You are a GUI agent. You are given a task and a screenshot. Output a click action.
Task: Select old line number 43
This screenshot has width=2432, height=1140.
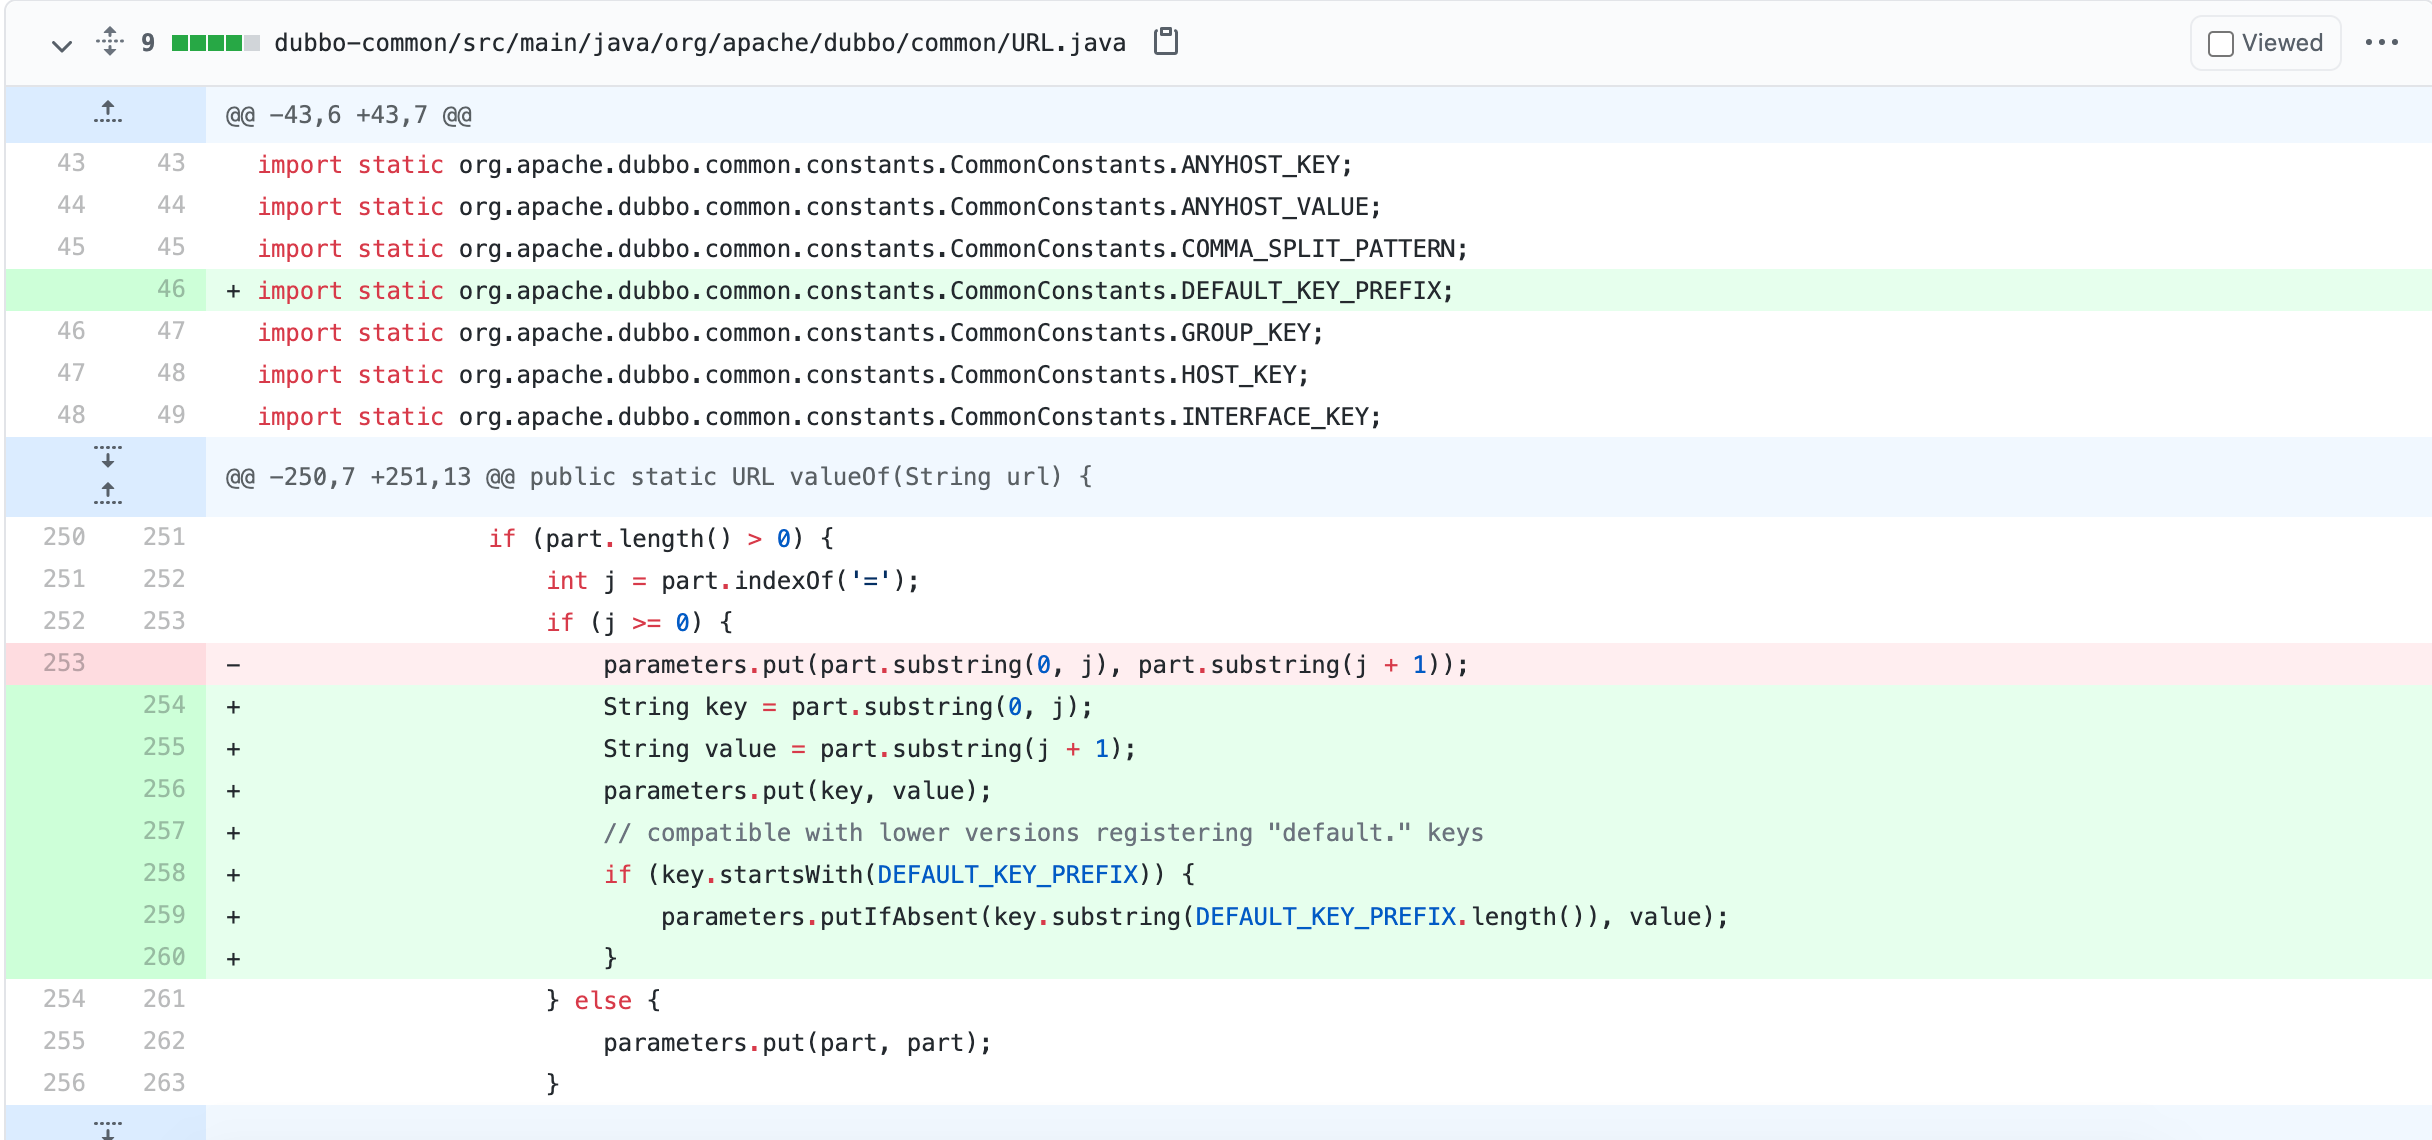click(71, 163)
